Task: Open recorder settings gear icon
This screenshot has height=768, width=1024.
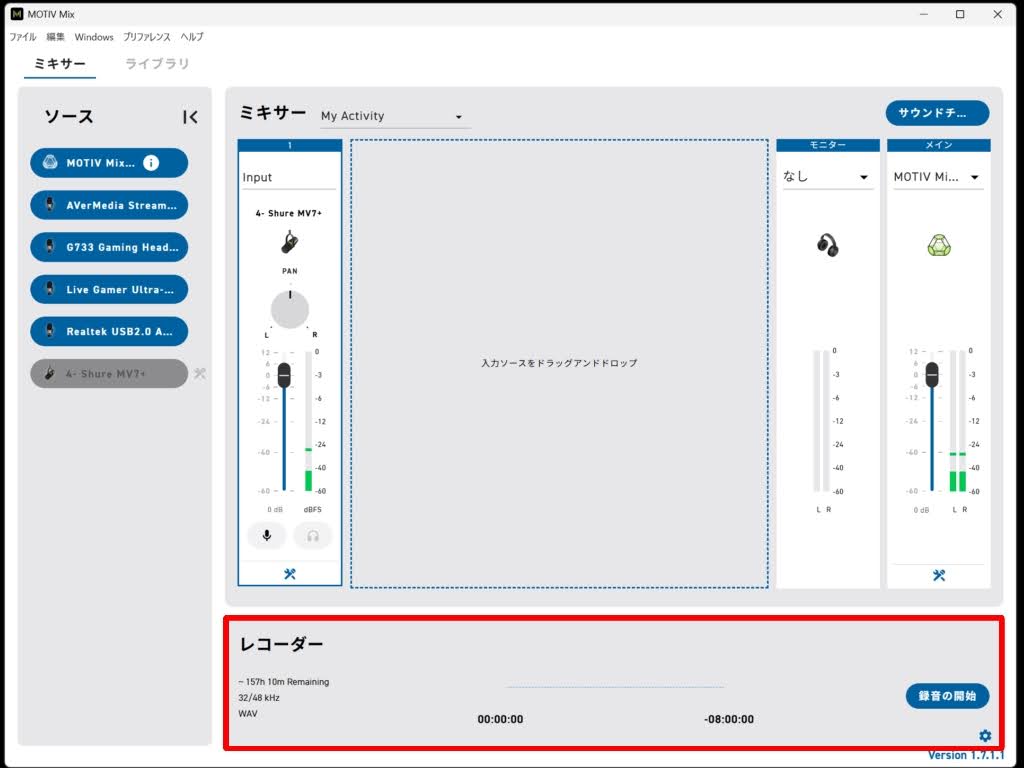Action: click(x=985, y=736)
